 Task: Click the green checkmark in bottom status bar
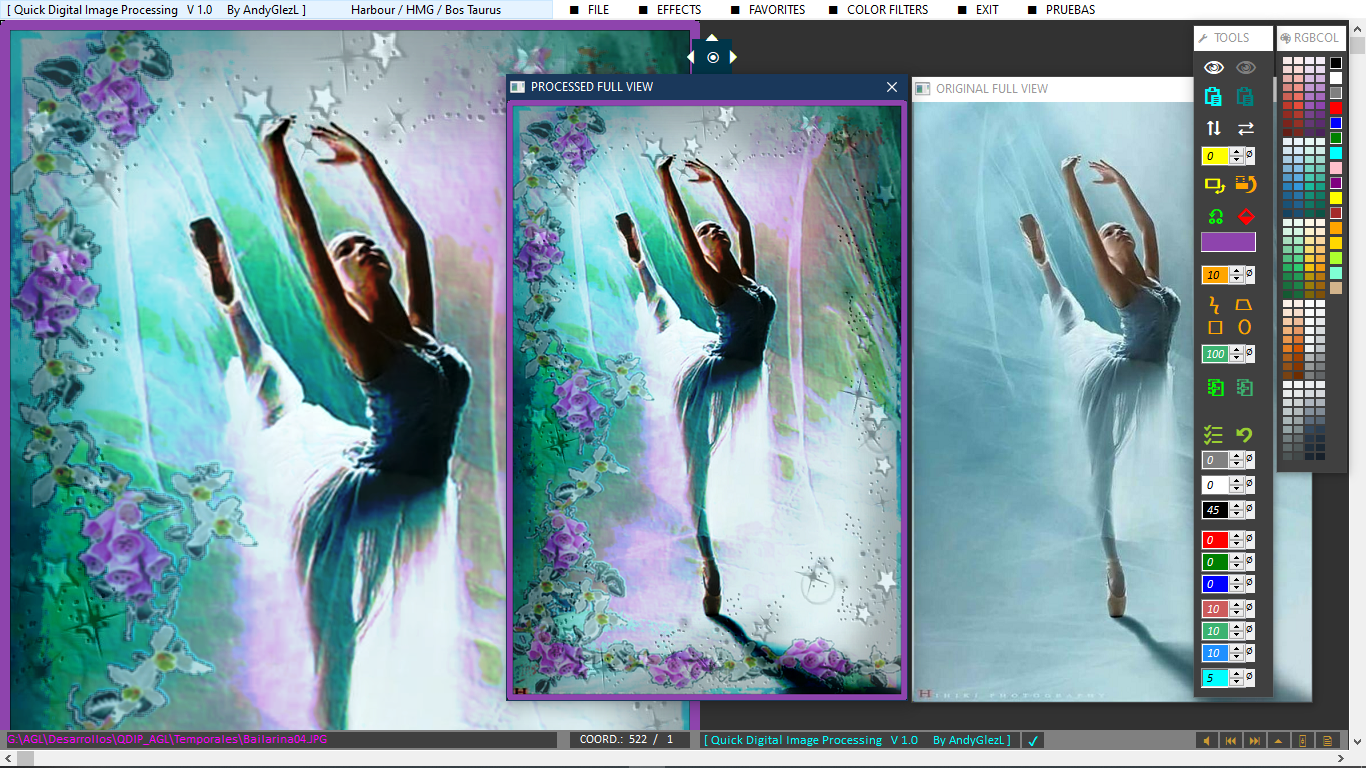click(1035, 740)
